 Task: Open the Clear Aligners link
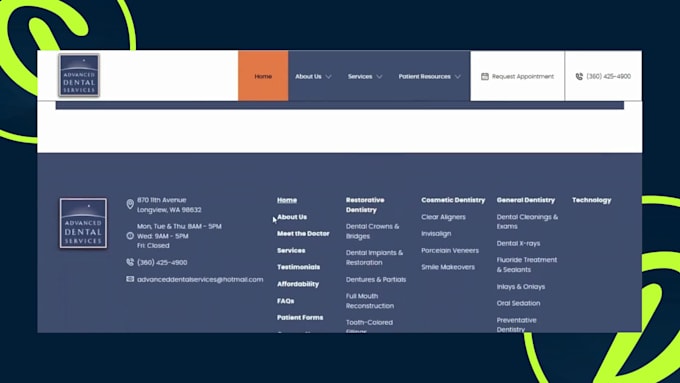tap(443, 217)
